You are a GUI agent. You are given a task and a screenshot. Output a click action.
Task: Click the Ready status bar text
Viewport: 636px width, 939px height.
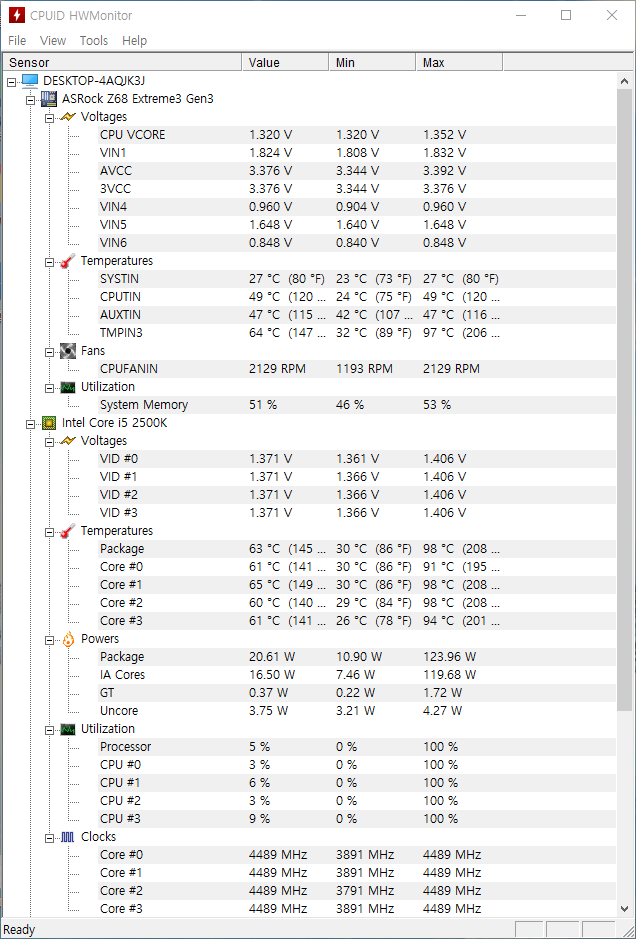click(19, 929)
